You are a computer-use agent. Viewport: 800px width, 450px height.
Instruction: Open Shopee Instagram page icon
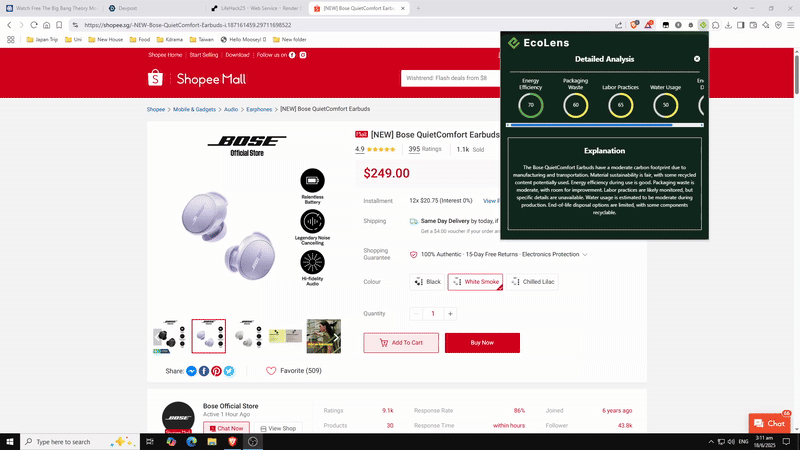(x=303, y=55)
